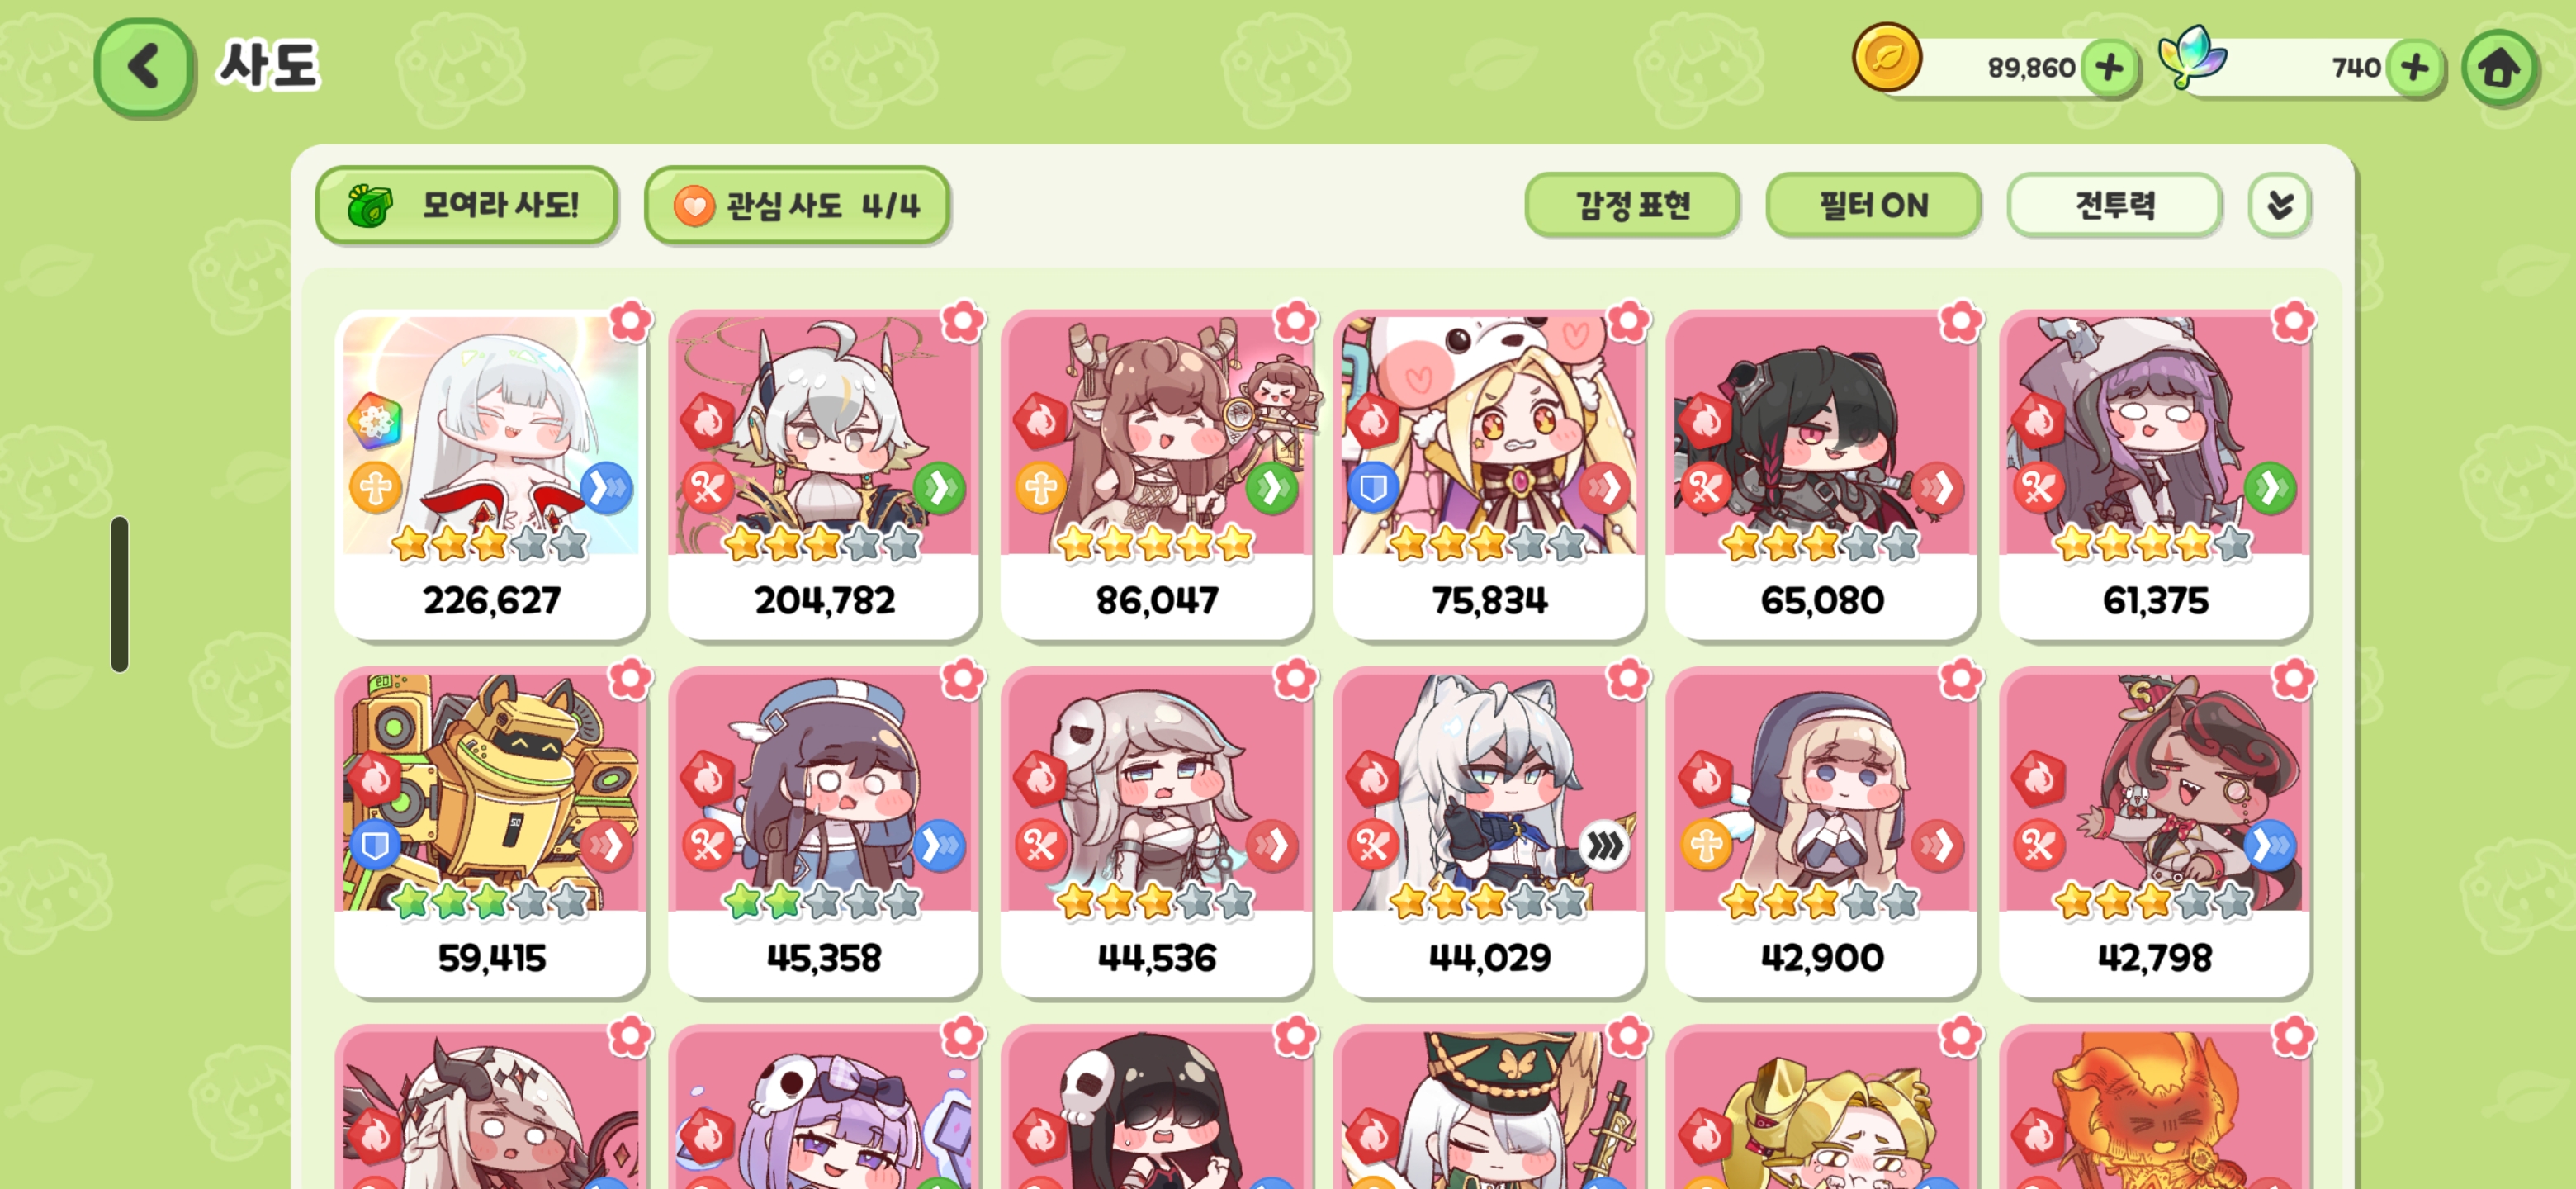Select the yellow robot card with 59,415
The width and height of the screenshot is (2576, 1189).
[491, 832]
